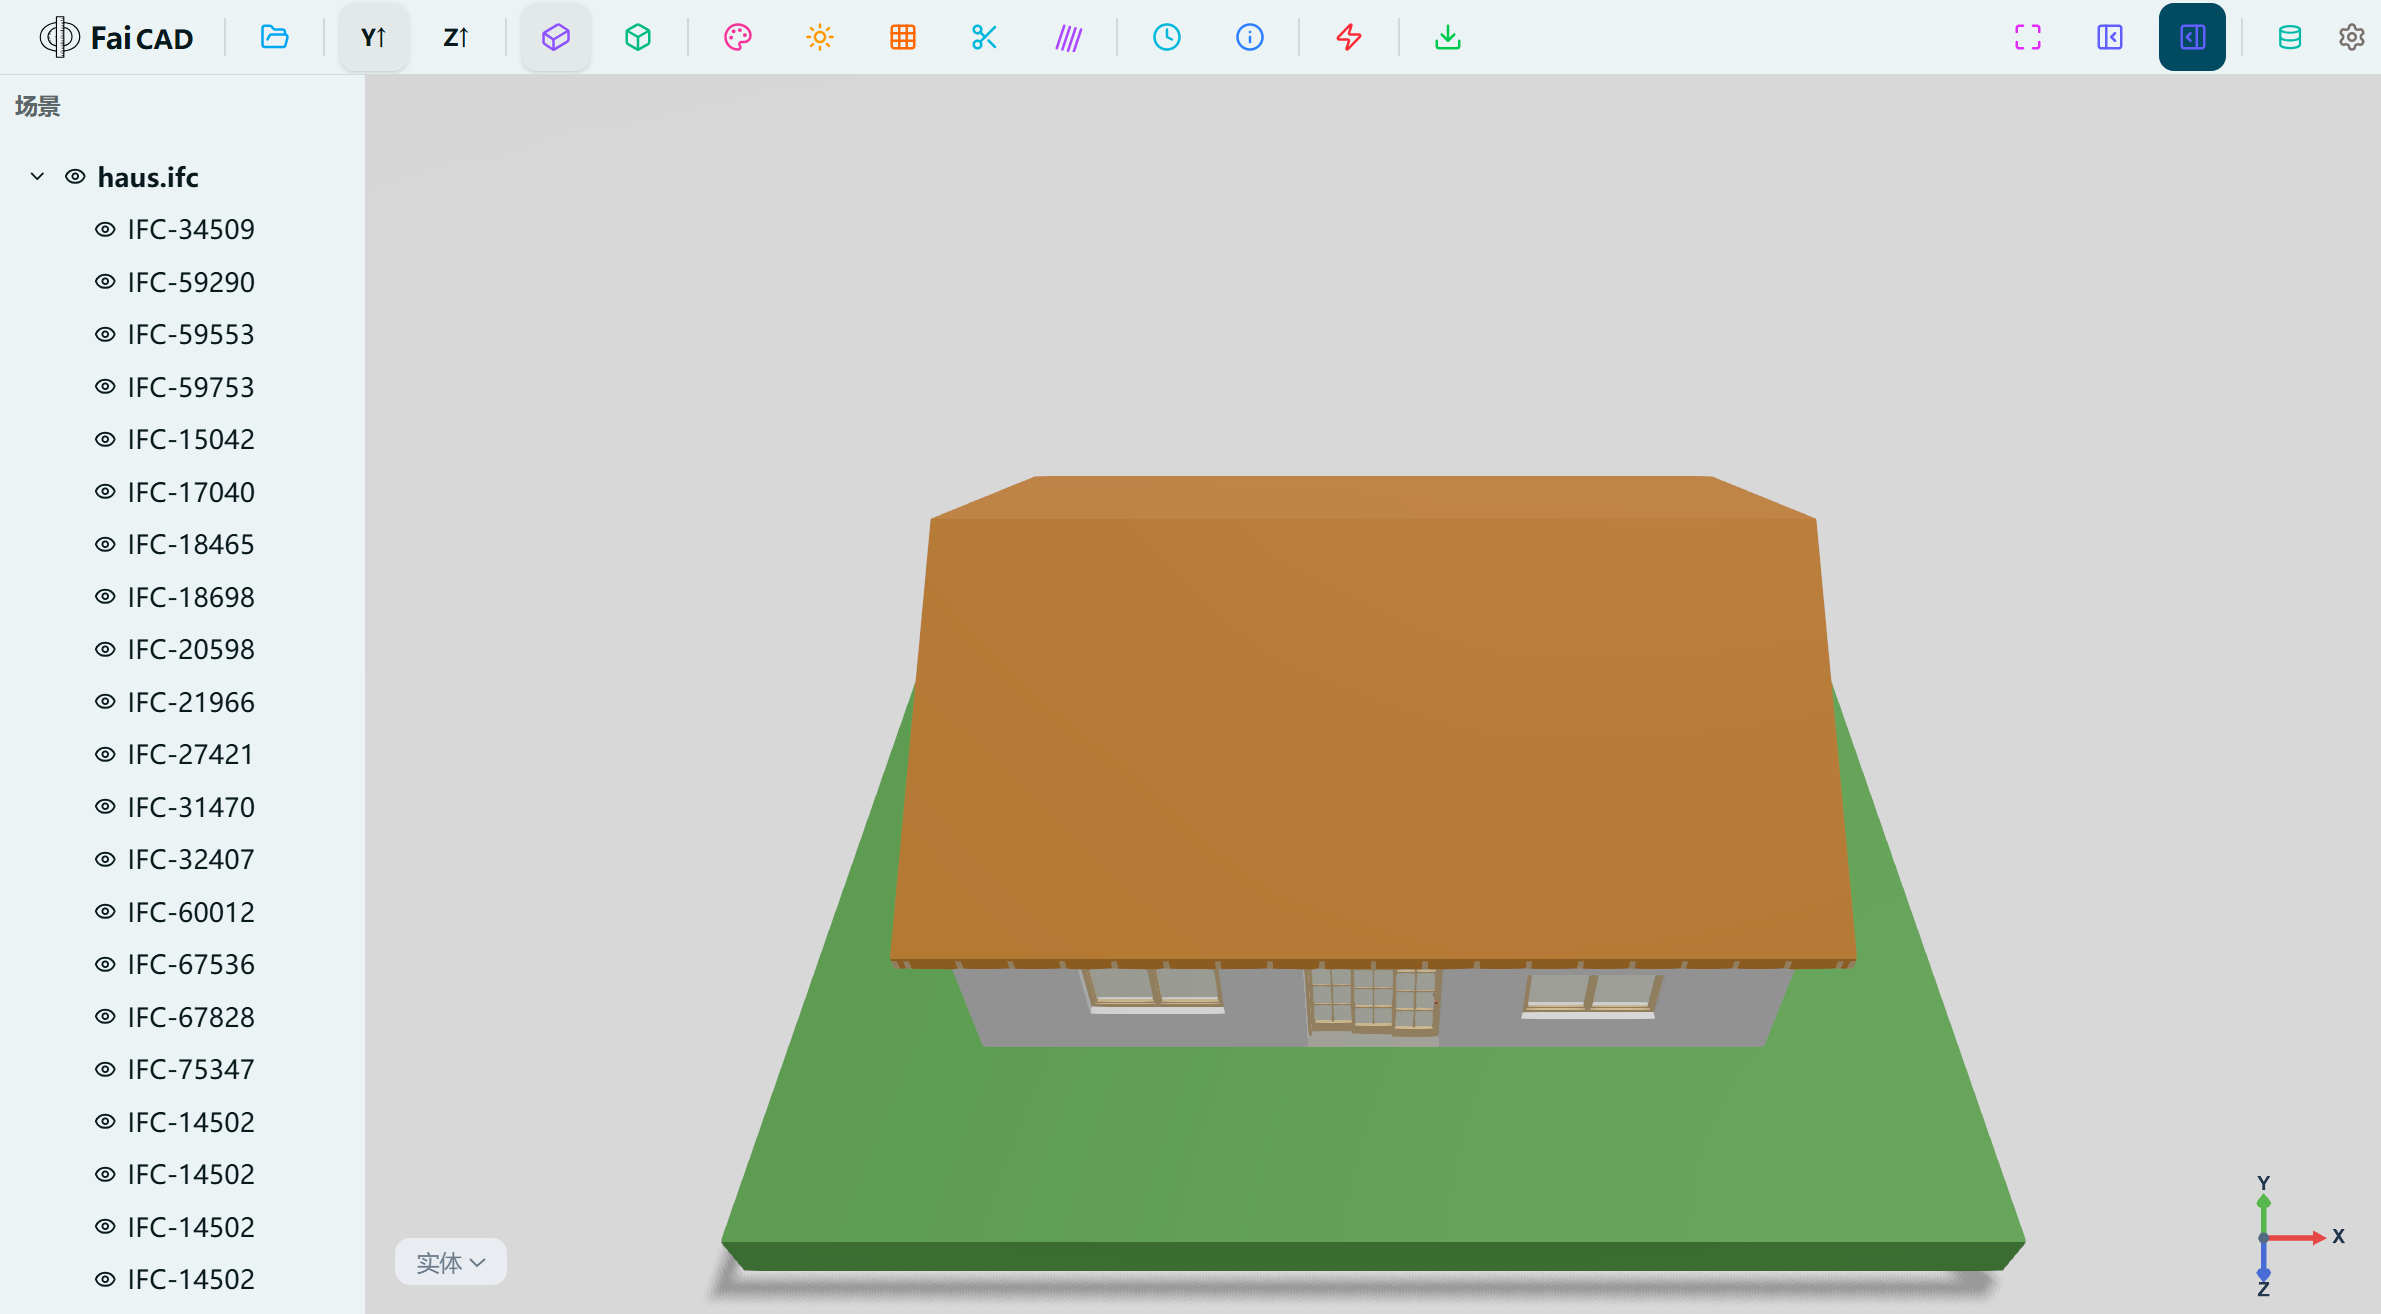2381x1314 pixels.
Task: Open file with the folder icon
Action: 274,37
